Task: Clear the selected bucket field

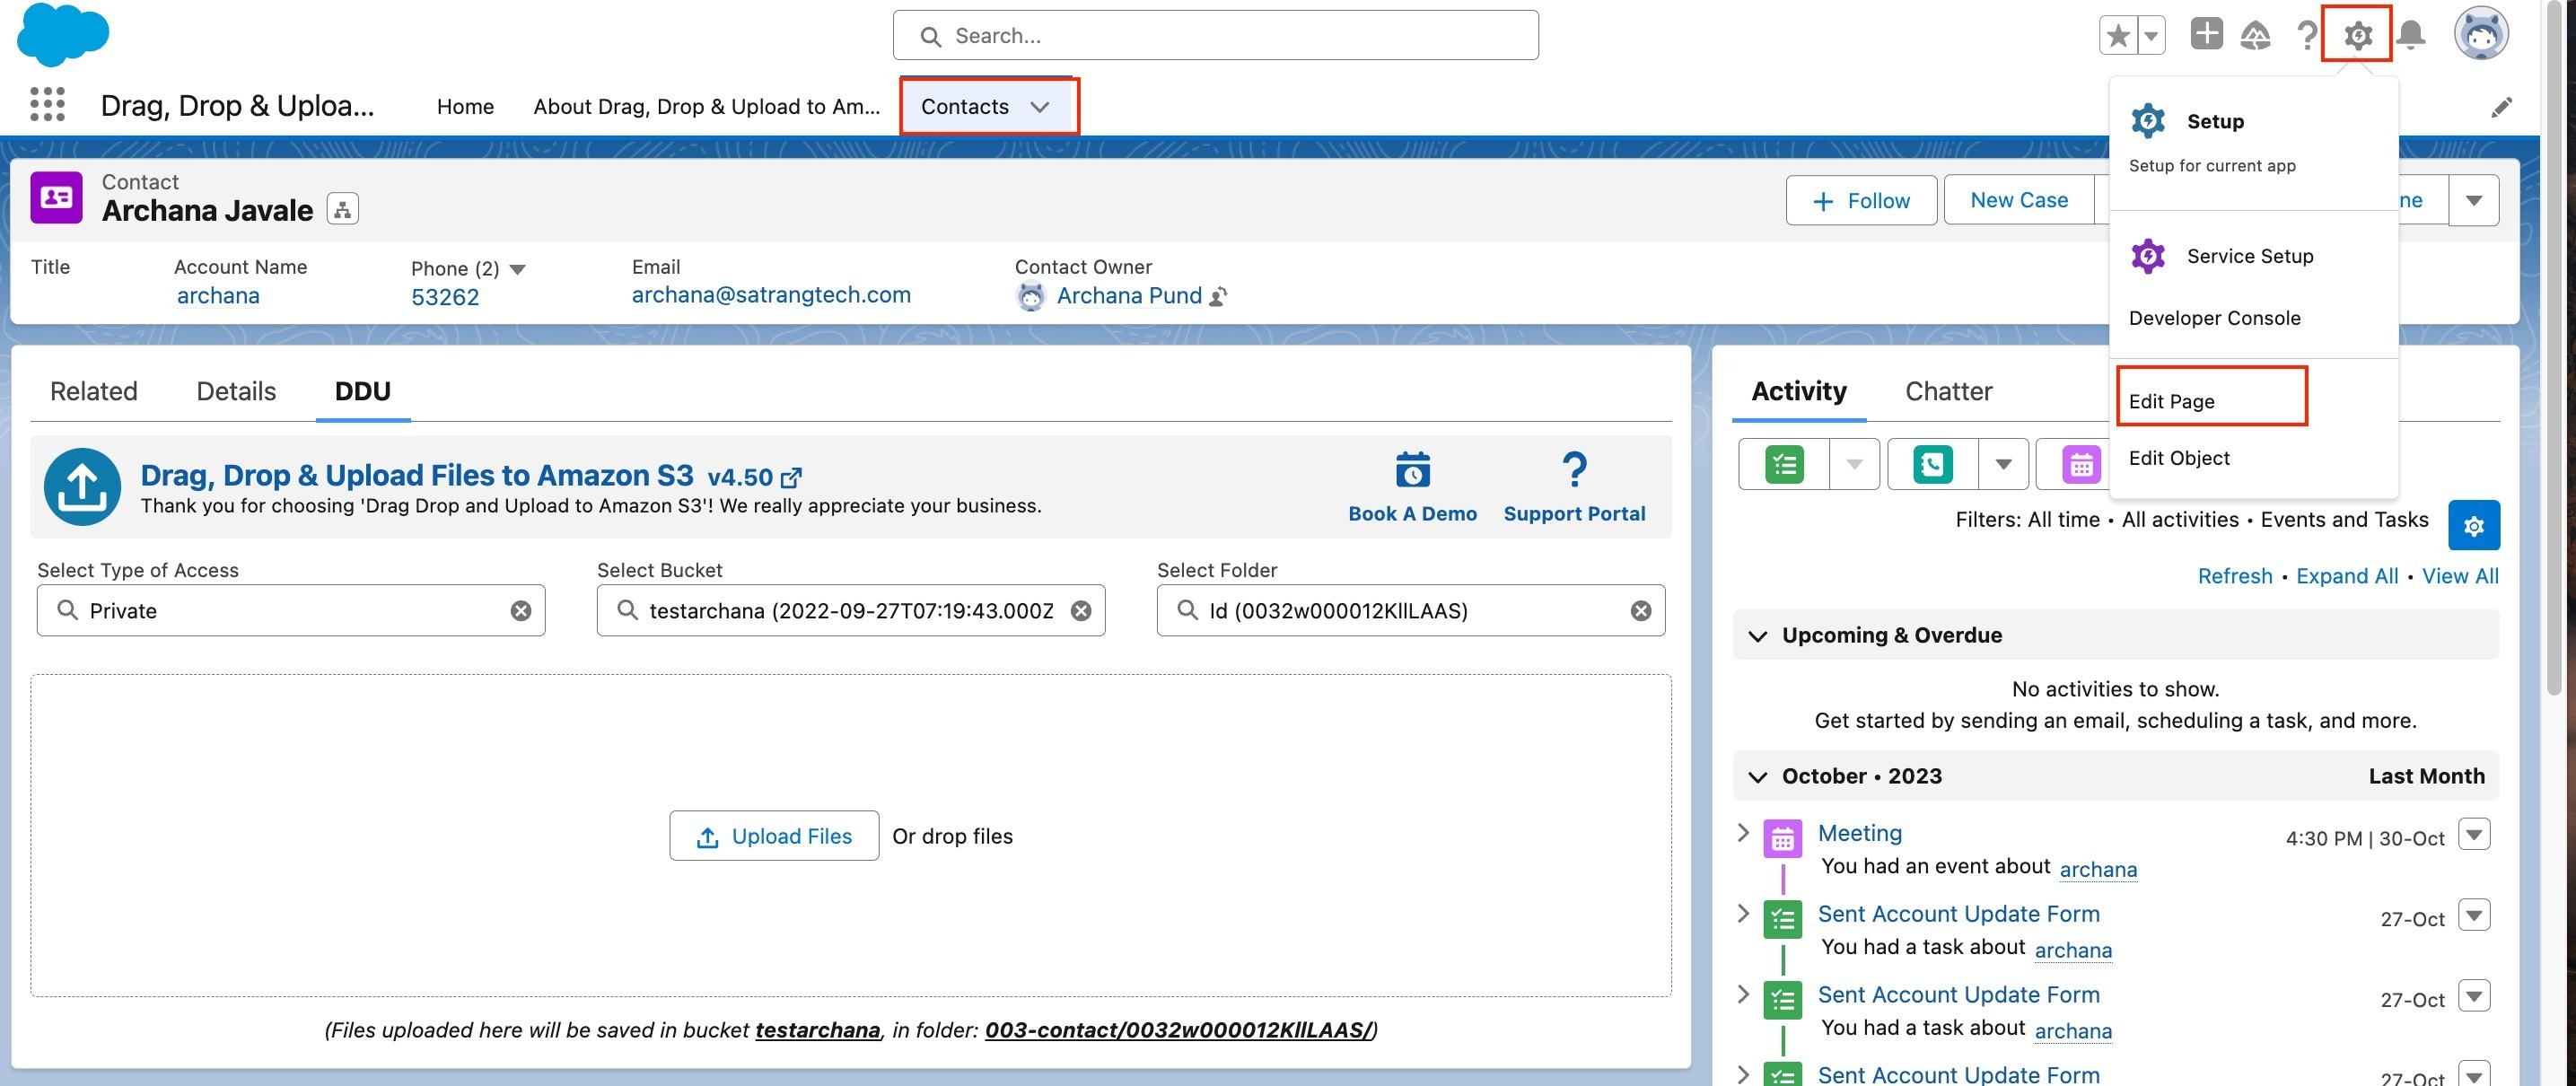Action: click(1081, 610)
